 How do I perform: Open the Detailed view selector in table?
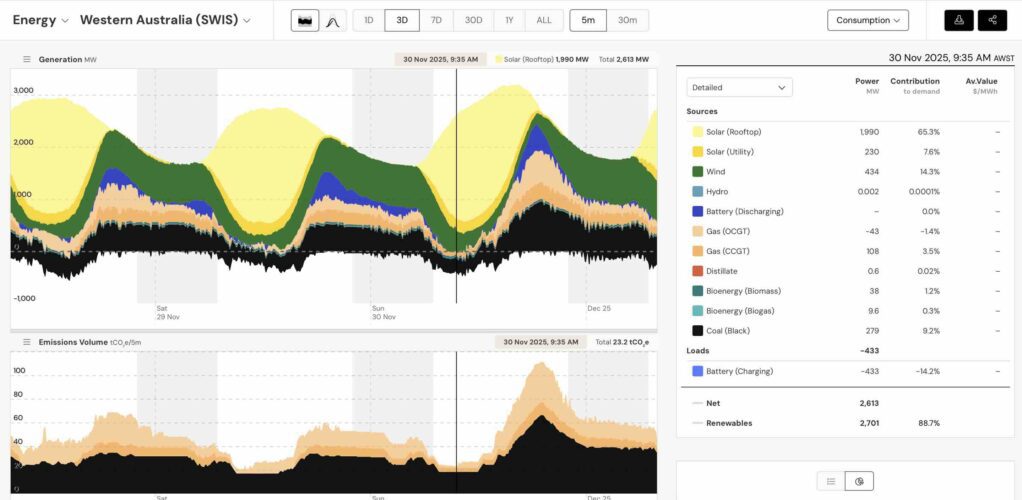click(x=739, y=87)
